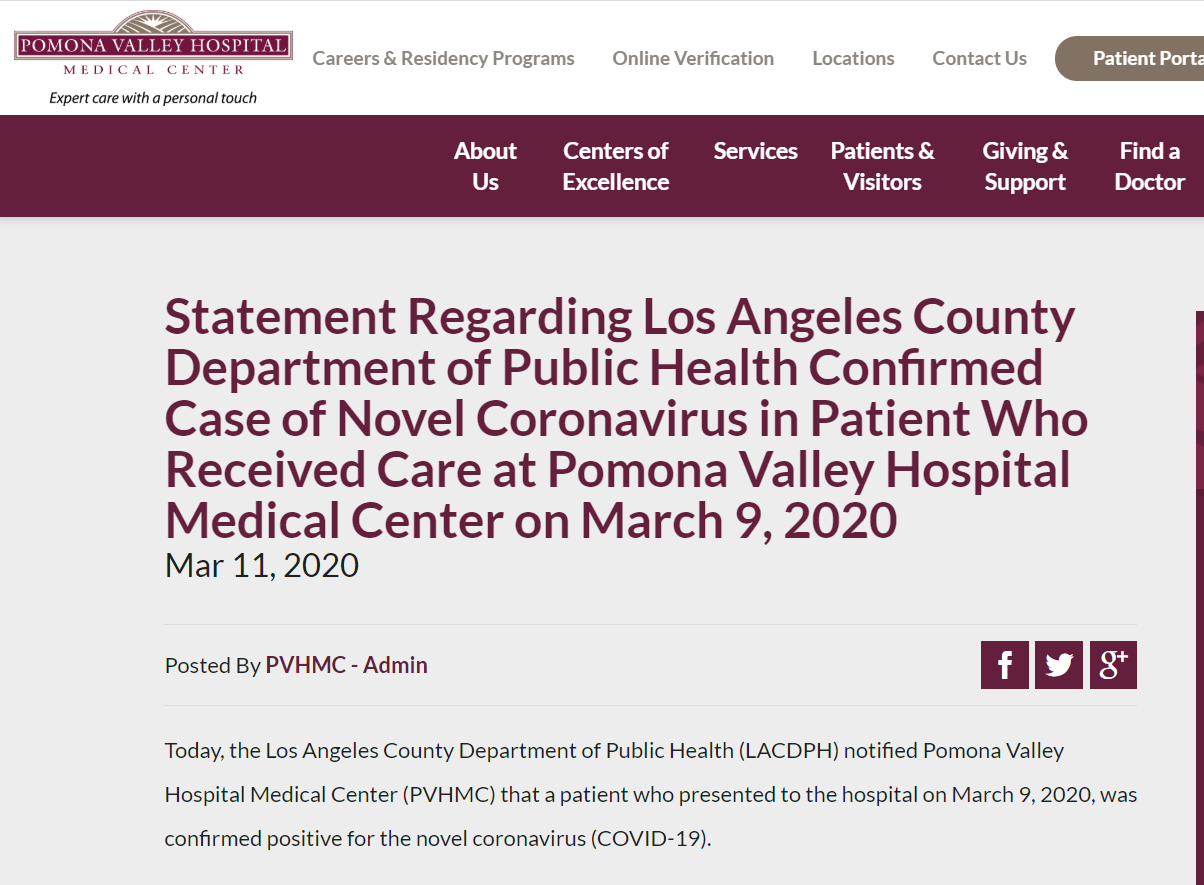Click the tagline 'Expert care with a personal touch'
The image size is (1204, 885).
(153, 98)
